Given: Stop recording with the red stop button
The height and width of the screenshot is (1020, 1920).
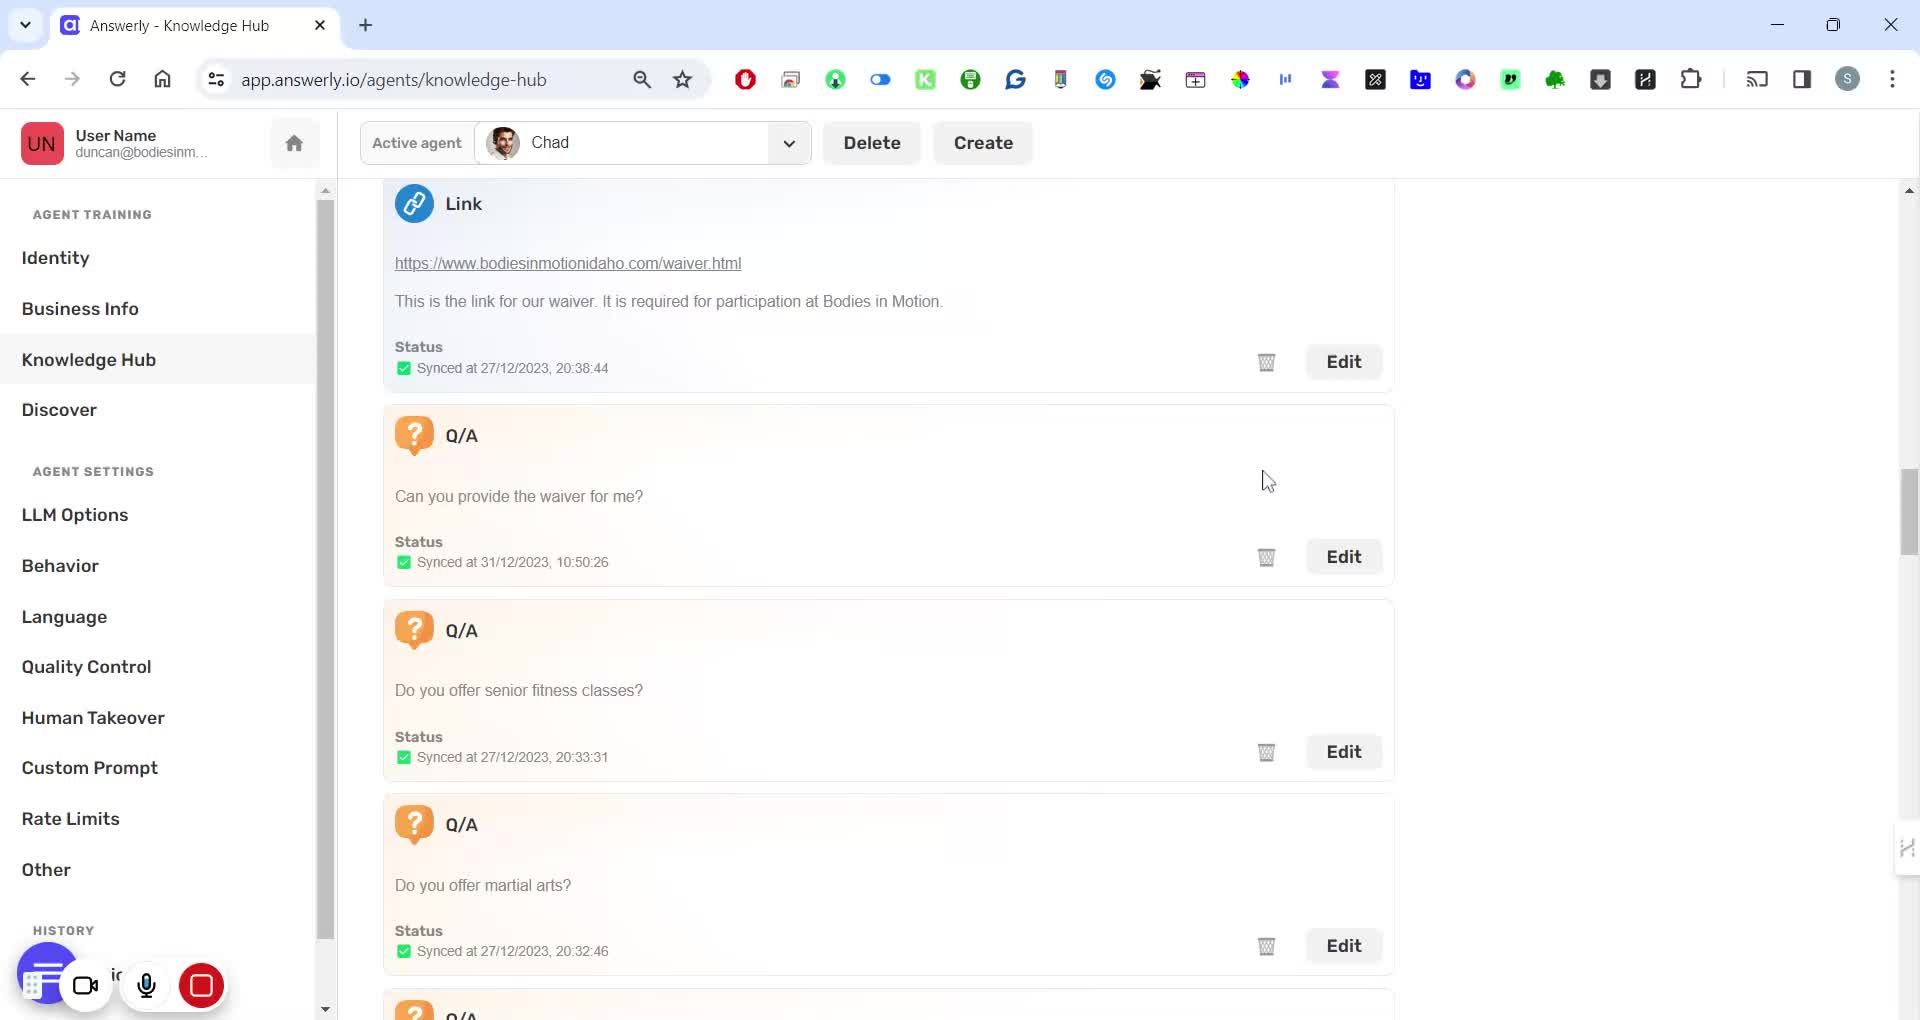Looking at the screenshot, I should (x=201, y=986).
